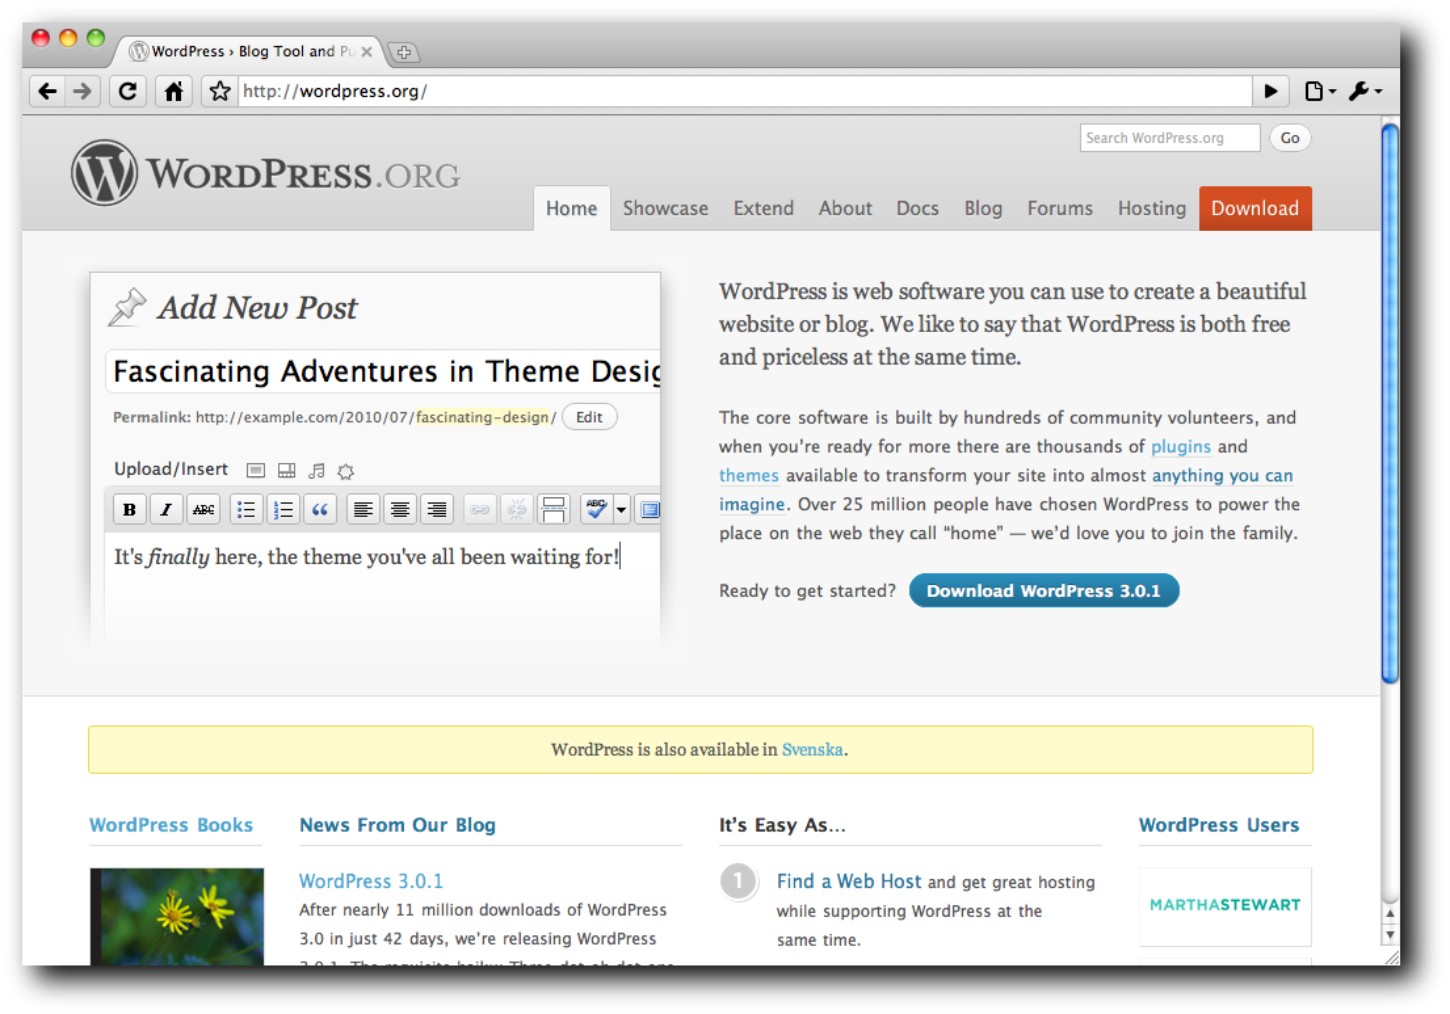Align text left in the editor
This screenshot has height=1014, width=1450.
(363, 509)
